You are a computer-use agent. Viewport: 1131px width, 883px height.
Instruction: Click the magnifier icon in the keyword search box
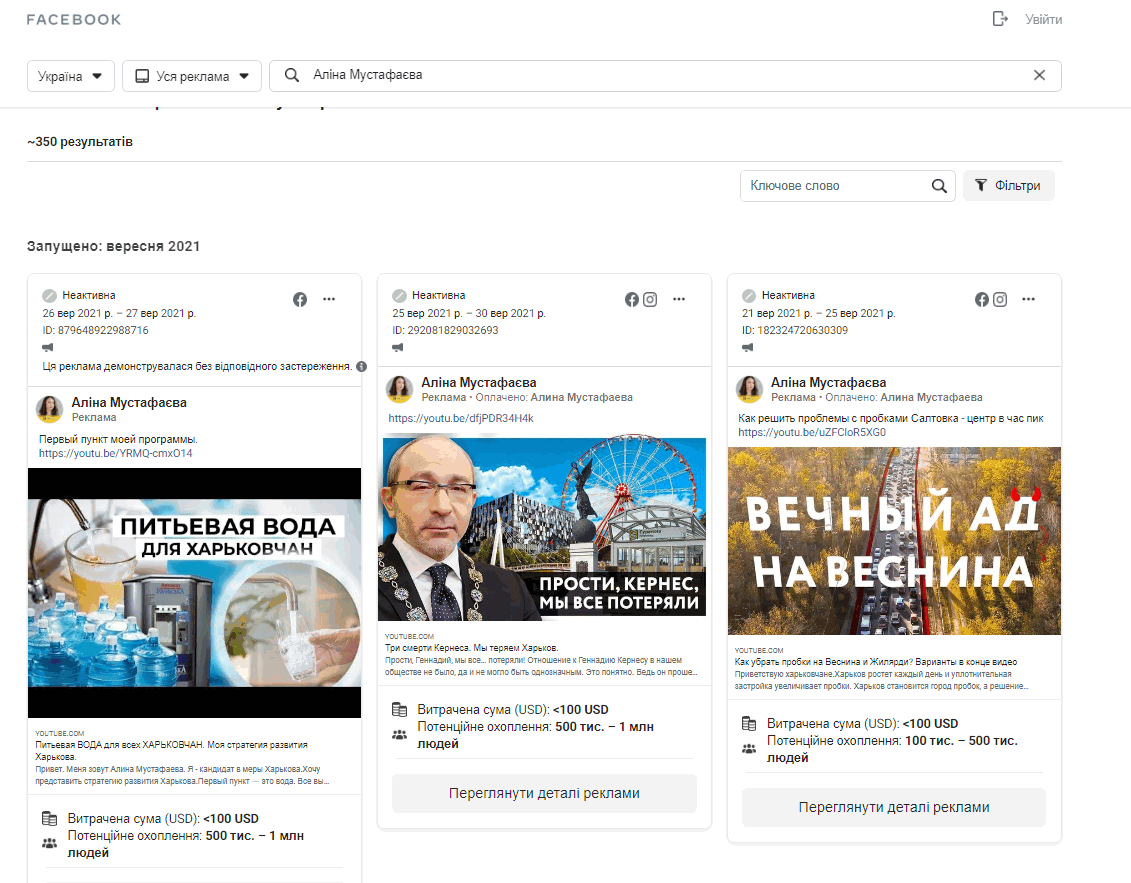[x=938, y=186]
